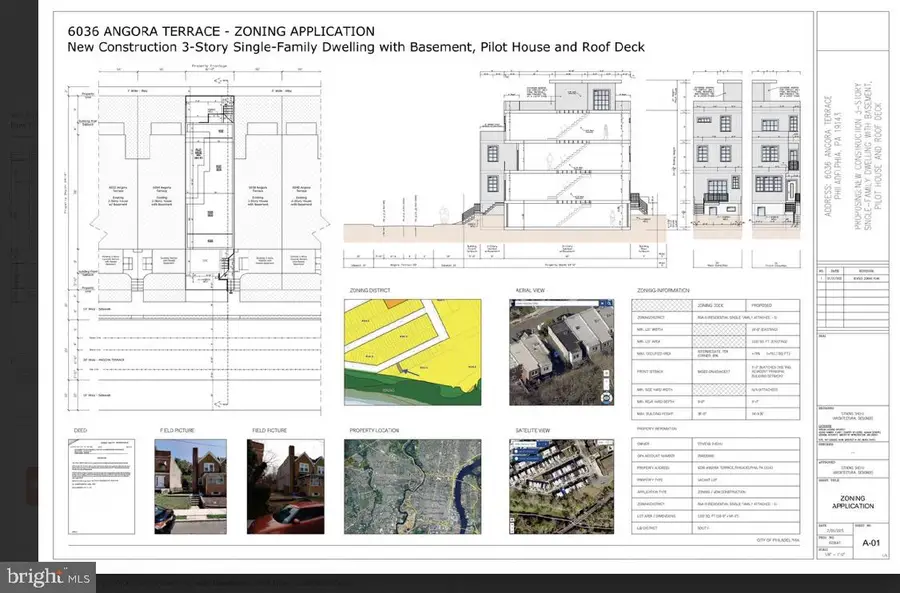
Task: Click the 'VACANT LOT' property type value
Action: point(706,480)
